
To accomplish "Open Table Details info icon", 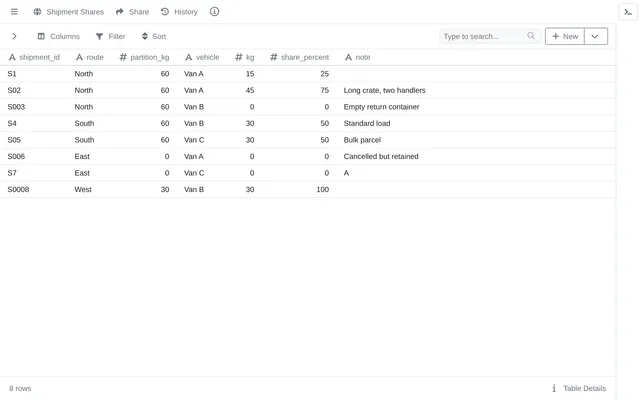I will (554, 388).
